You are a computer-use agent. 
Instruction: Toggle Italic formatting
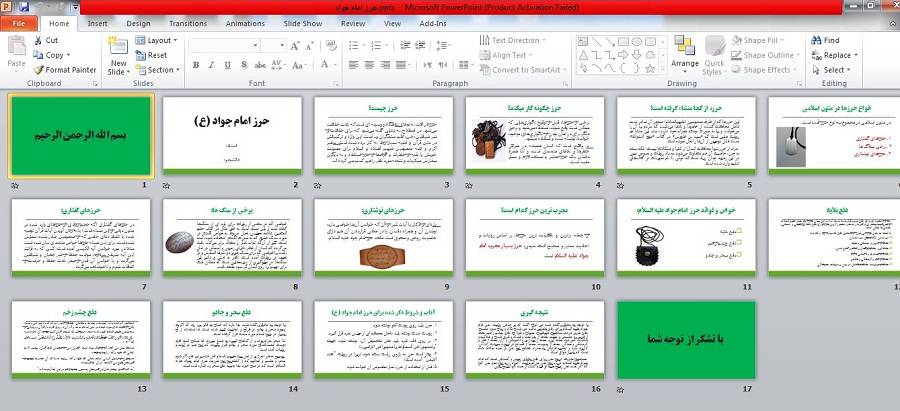point(211,65)
